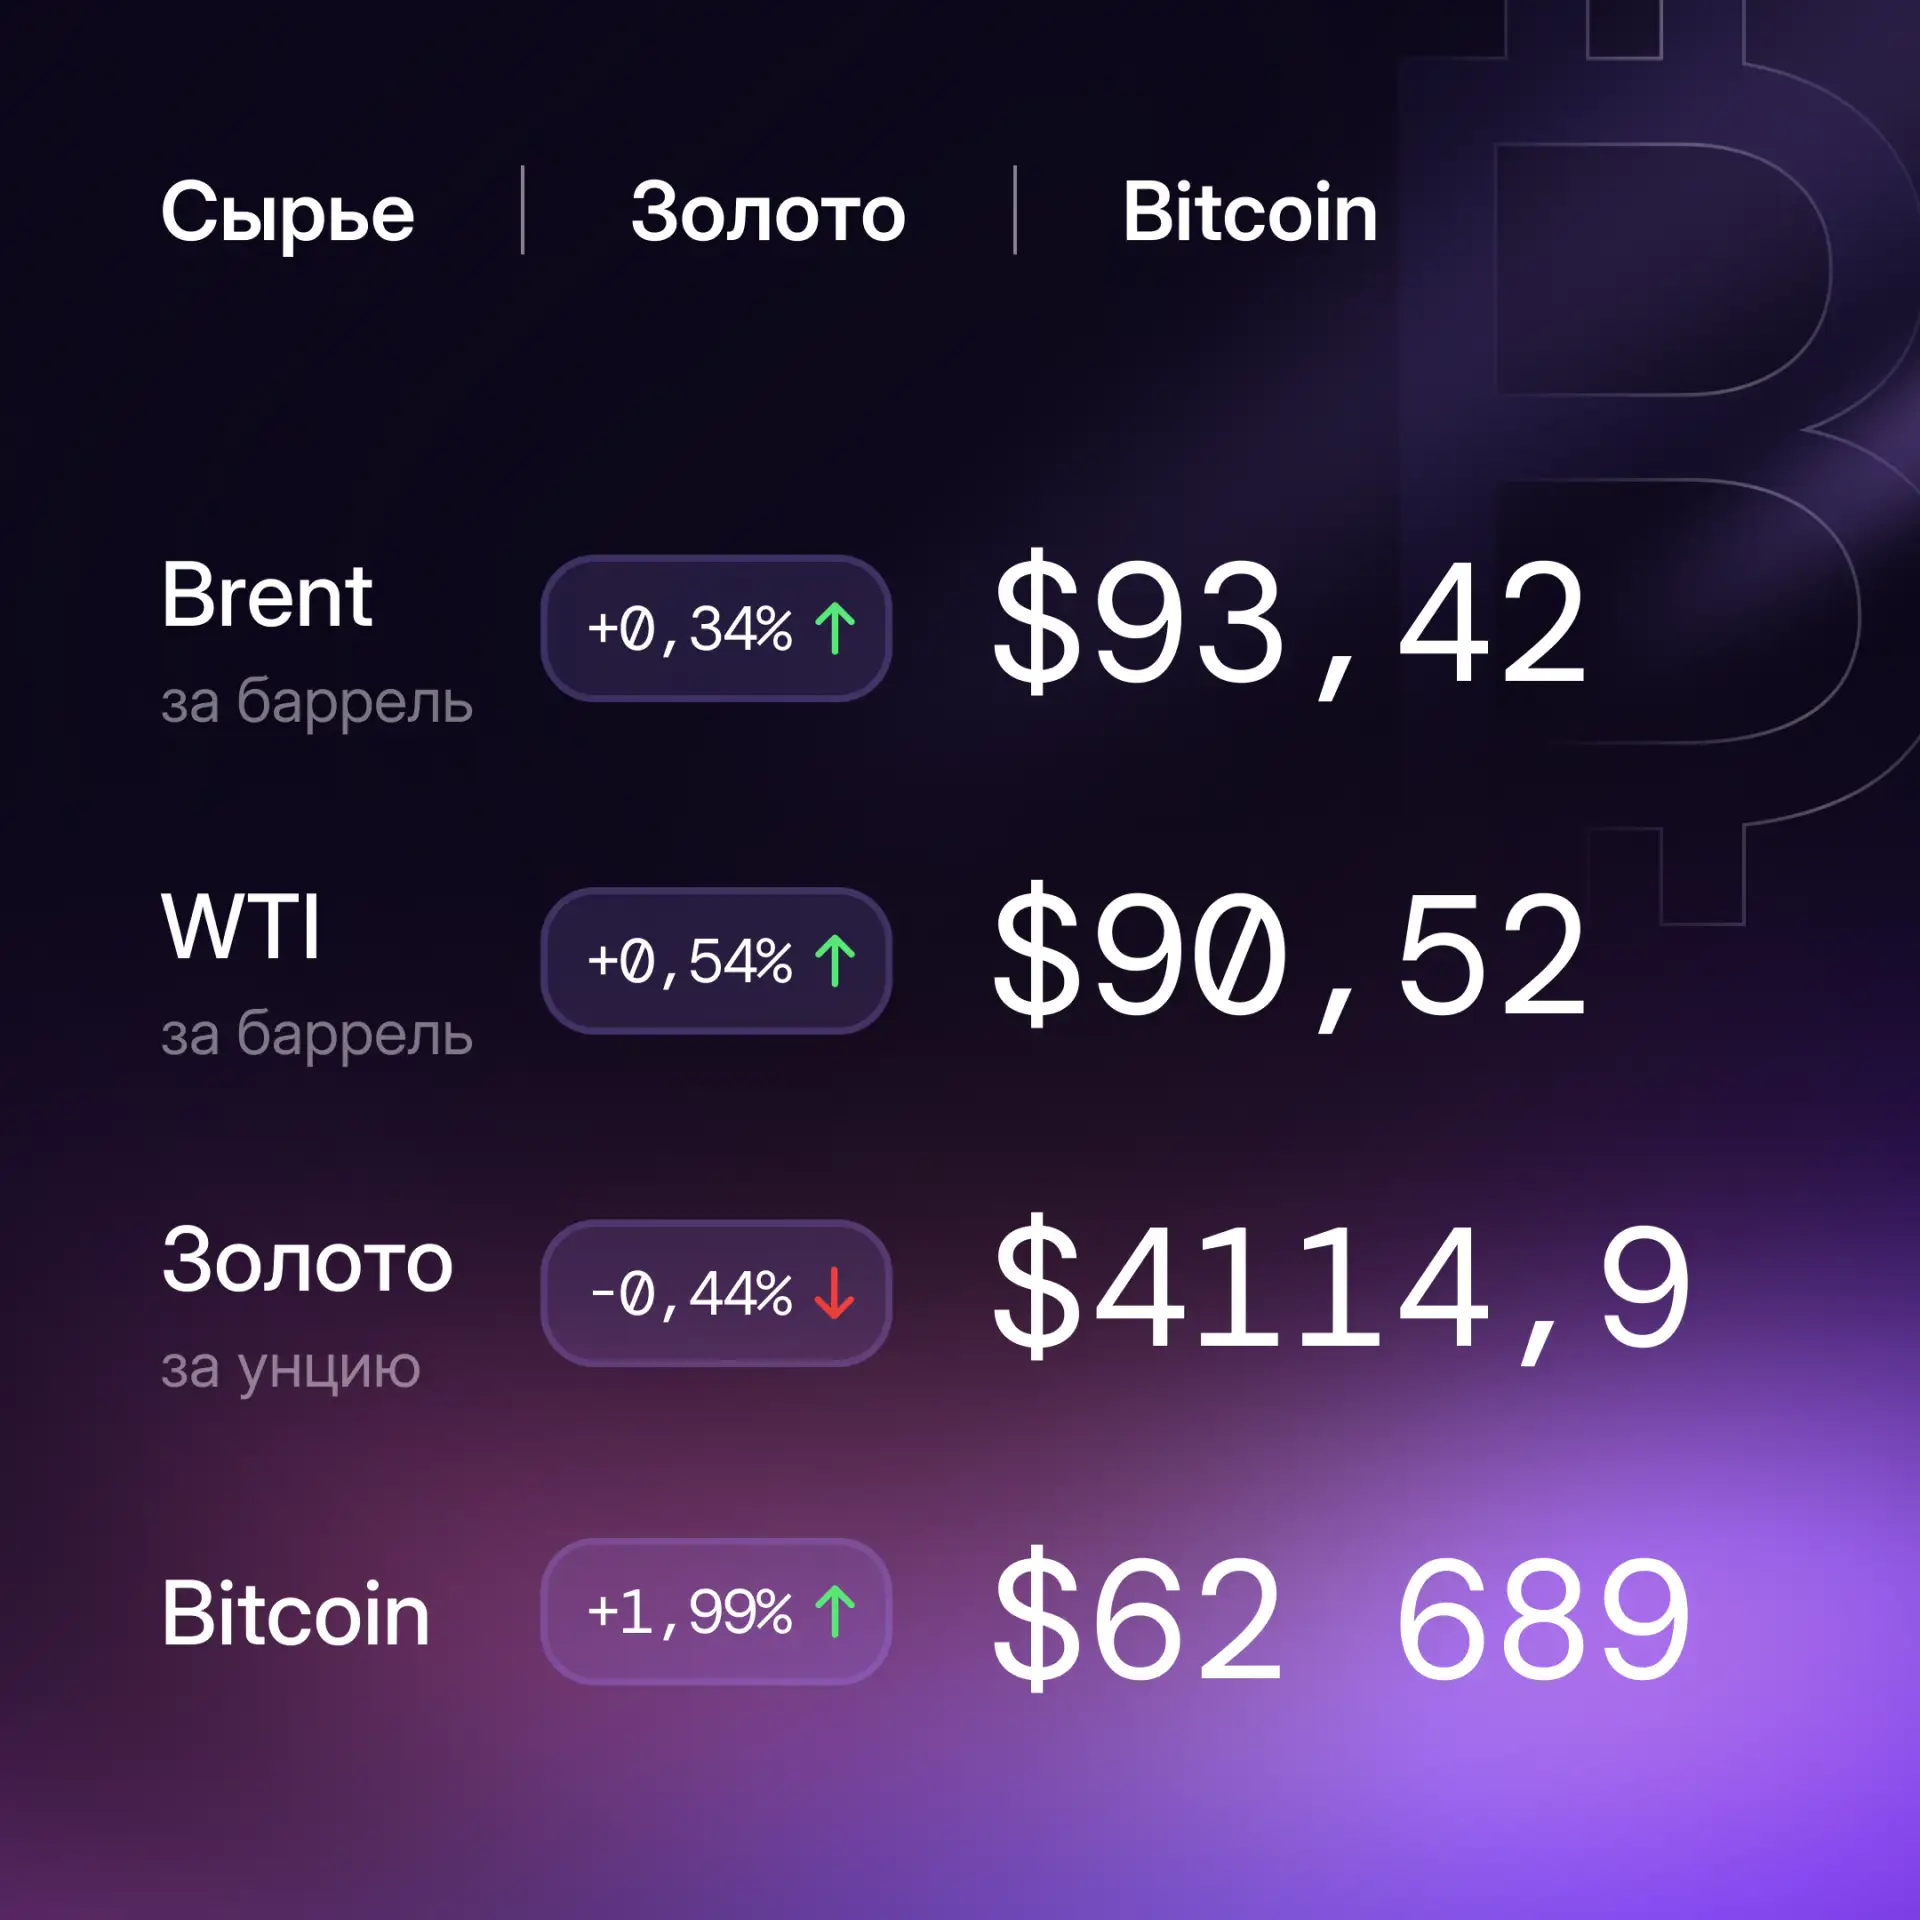Click the $4114,9 gold price
Image resolution: width=1920 pixels, height=1920 pixels.
point(1342,1288)
